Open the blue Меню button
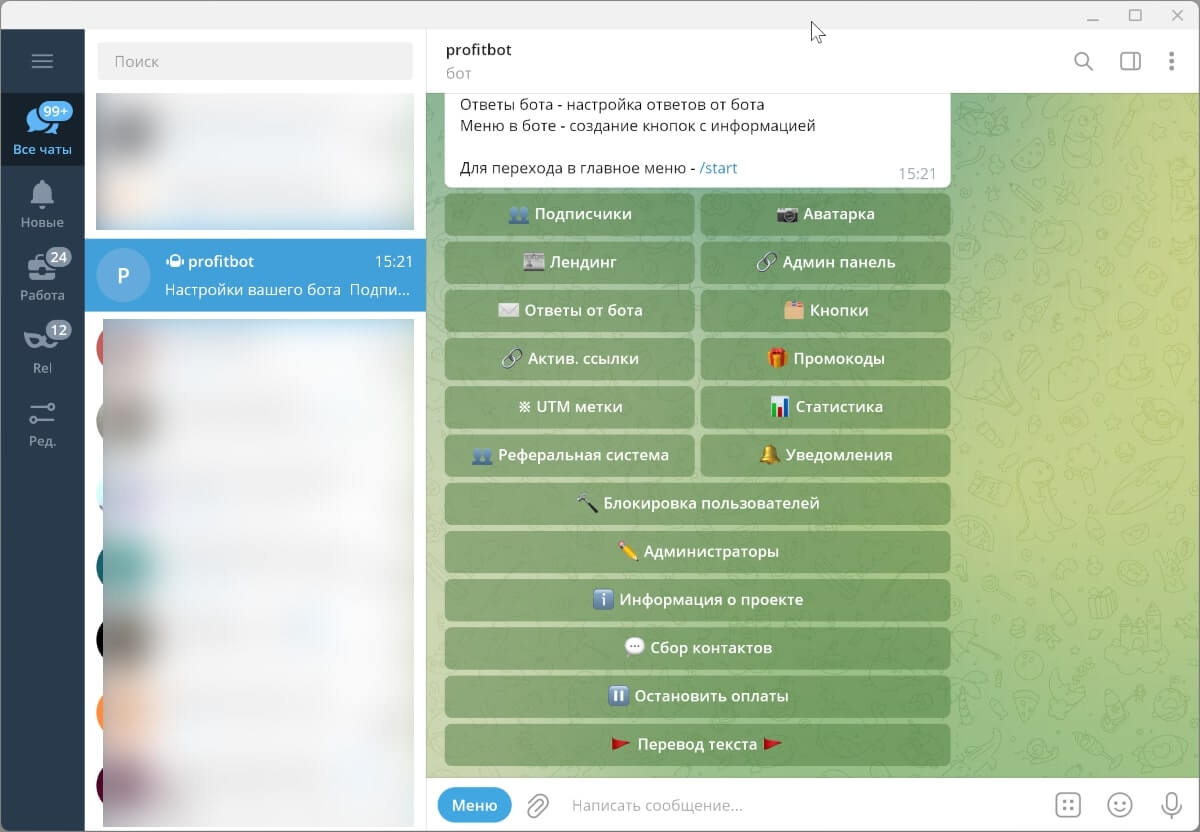 [474, 805]
